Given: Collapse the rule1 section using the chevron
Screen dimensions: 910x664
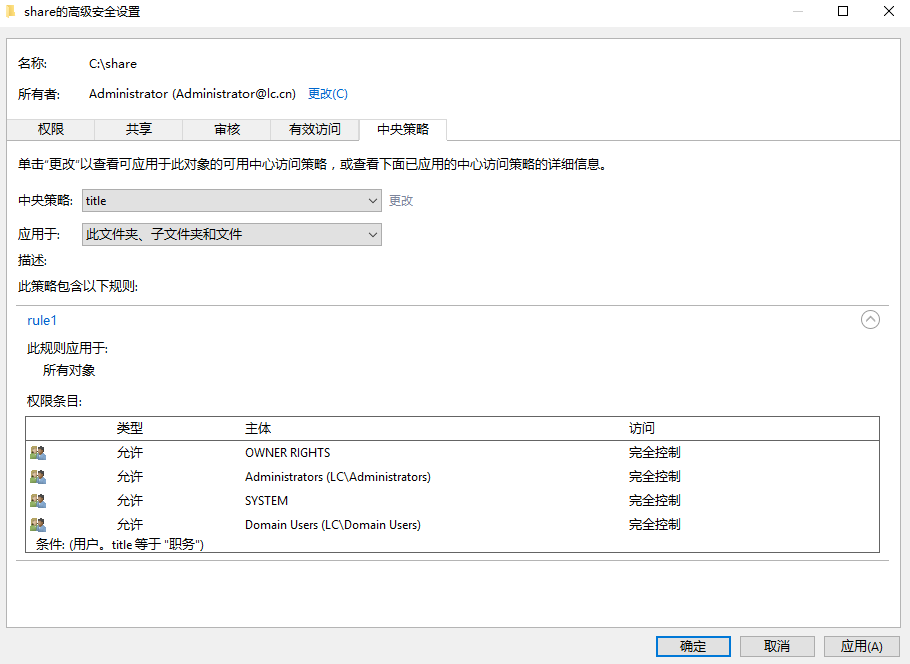Looking at the screenshot, I should [x=870, y=319].
